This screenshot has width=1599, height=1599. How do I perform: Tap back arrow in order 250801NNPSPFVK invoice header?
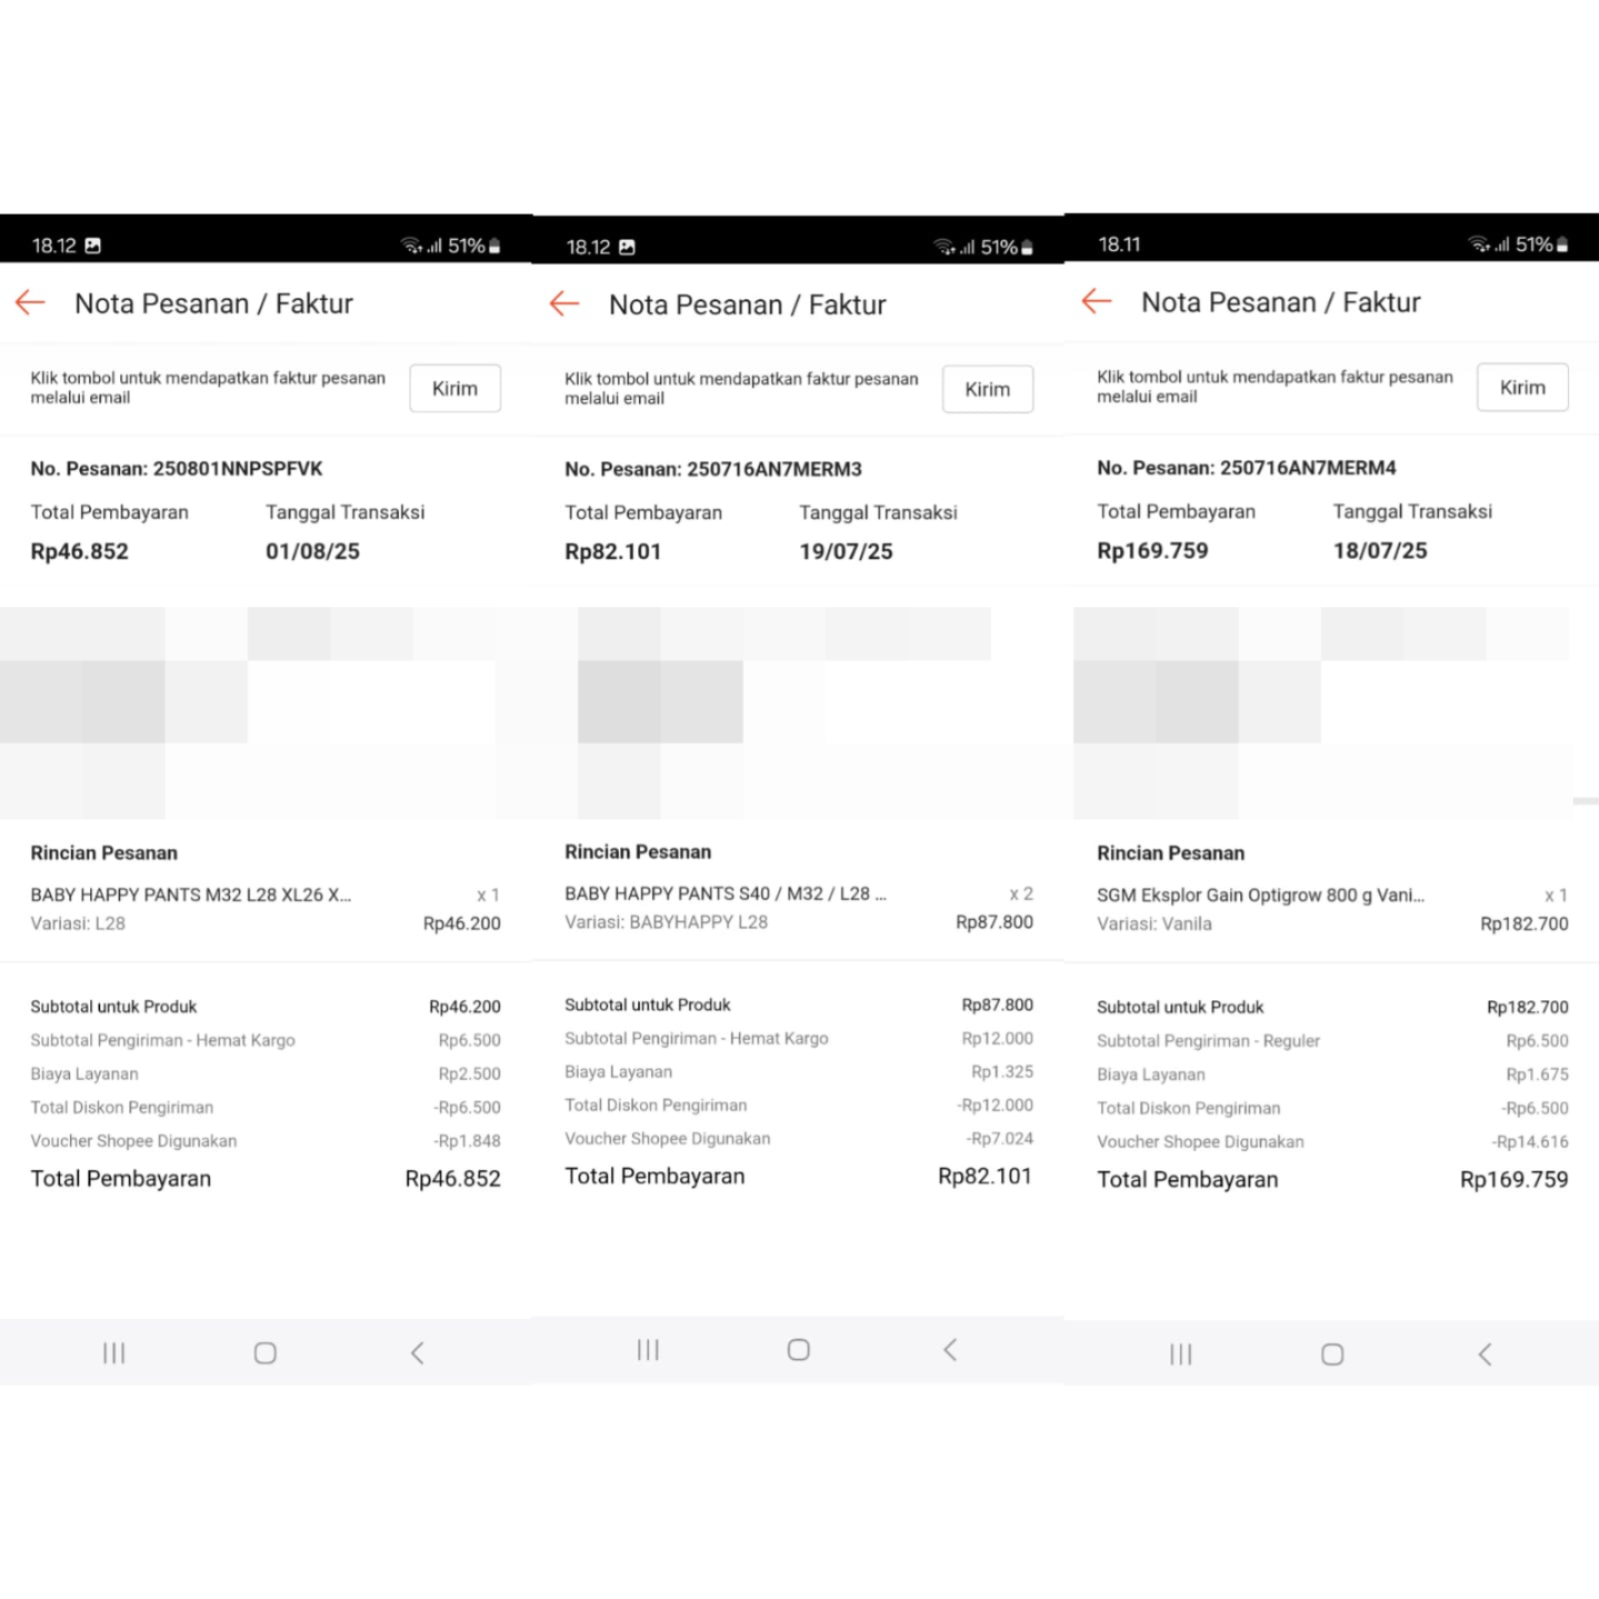coord(31,303)
